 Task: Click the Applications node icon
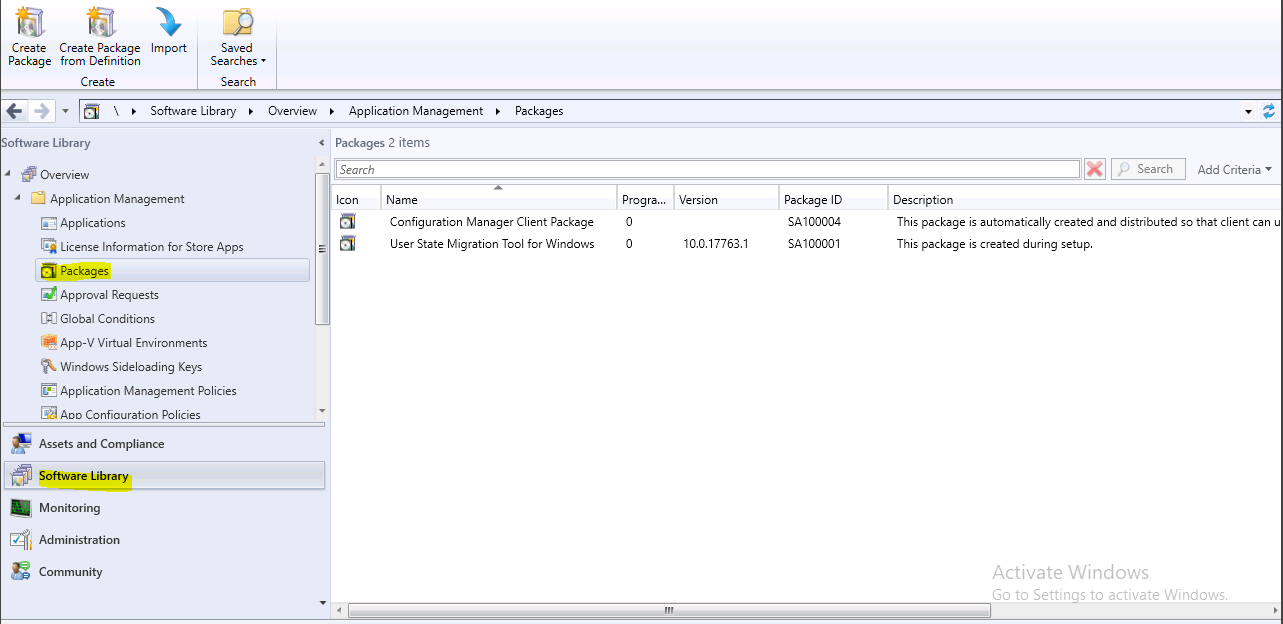tap(48, 222)
